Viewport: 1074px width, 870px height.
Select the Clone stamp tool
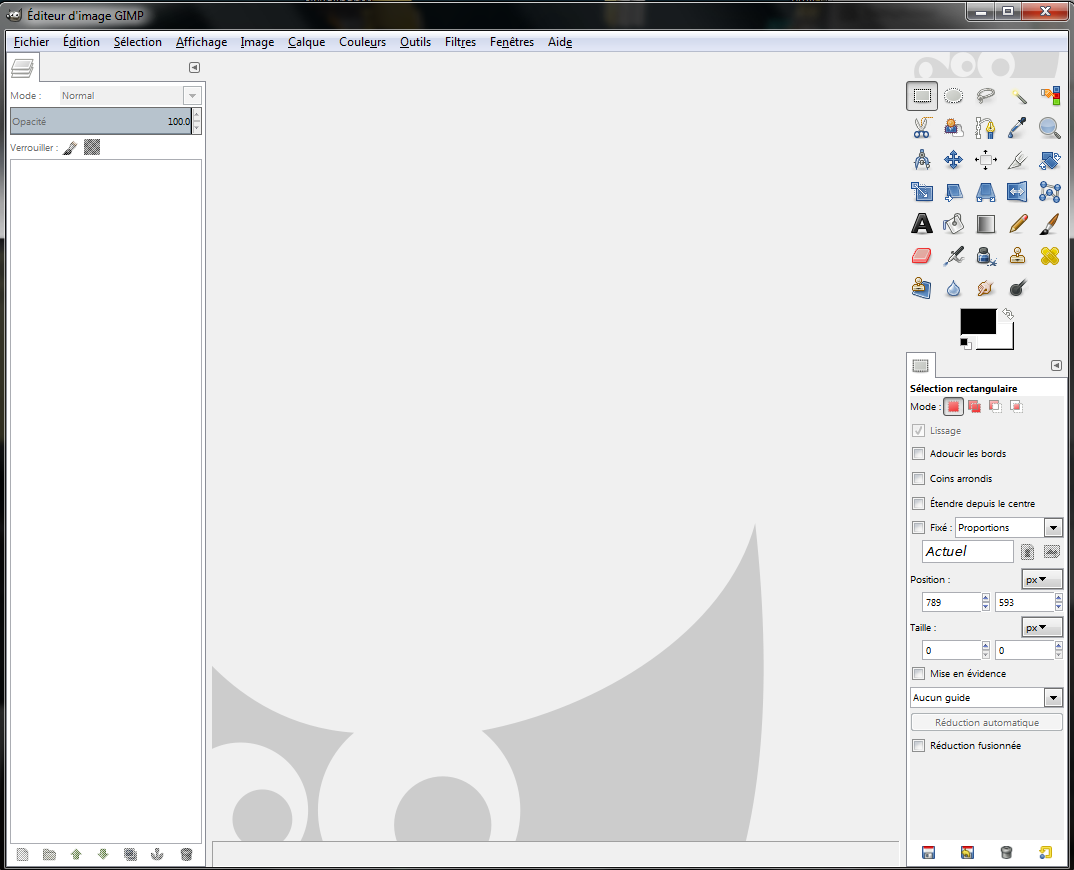[1018, 256]
